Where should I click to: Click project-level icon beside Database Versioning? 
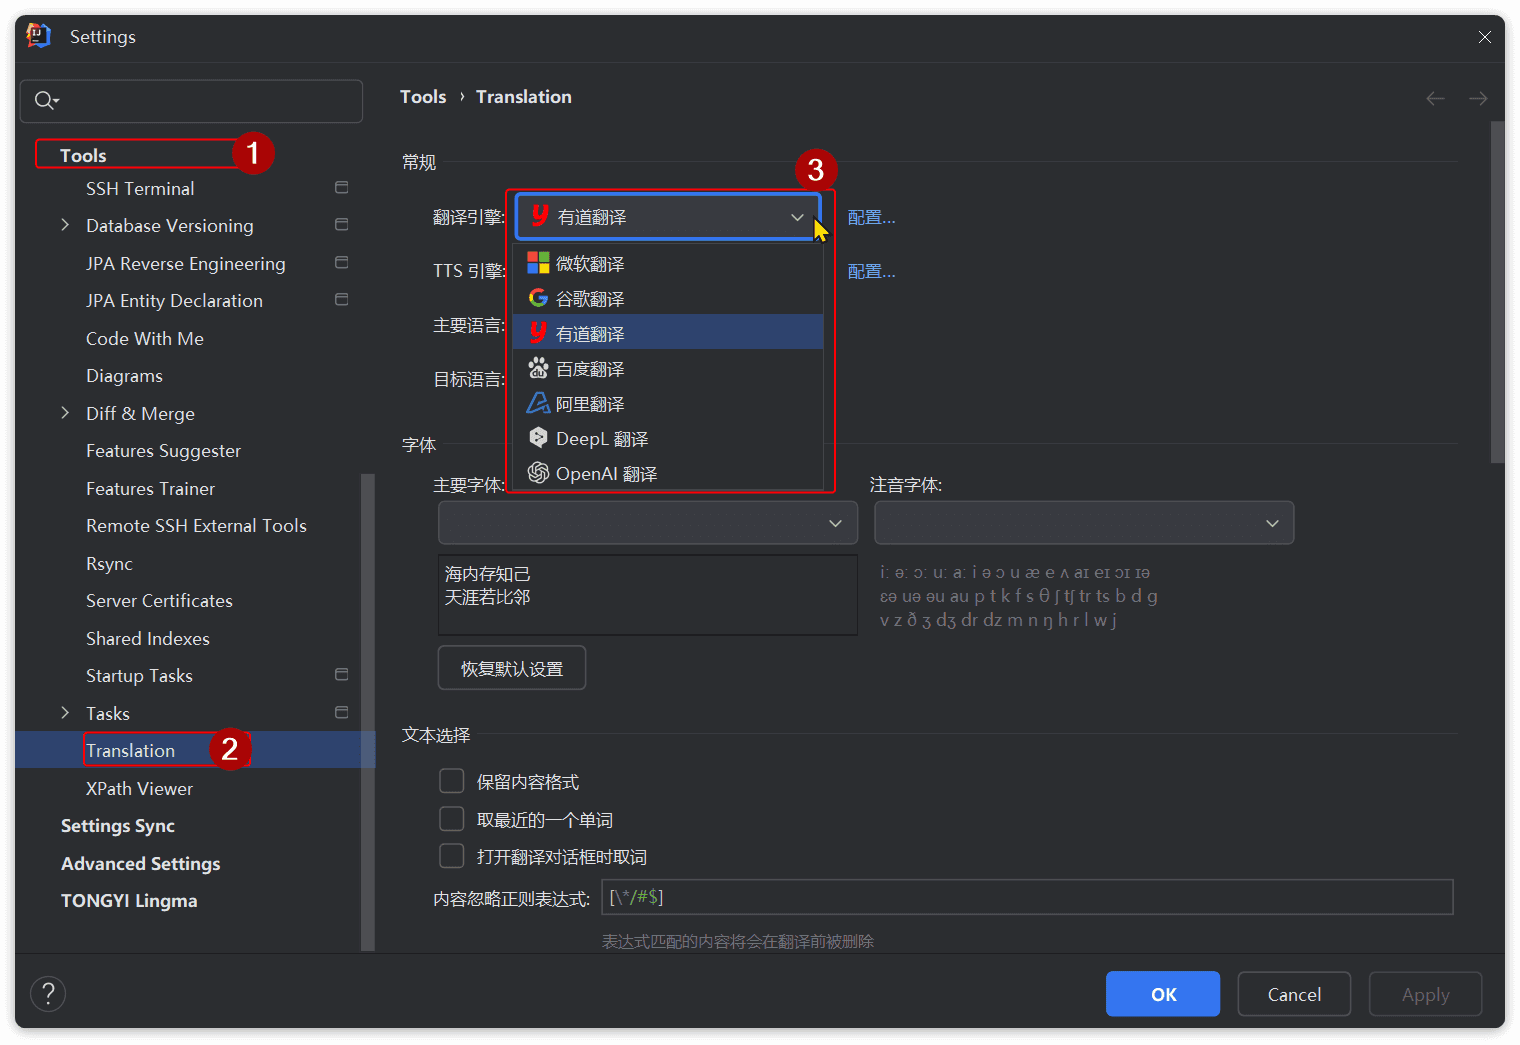[x=342, y=225]
